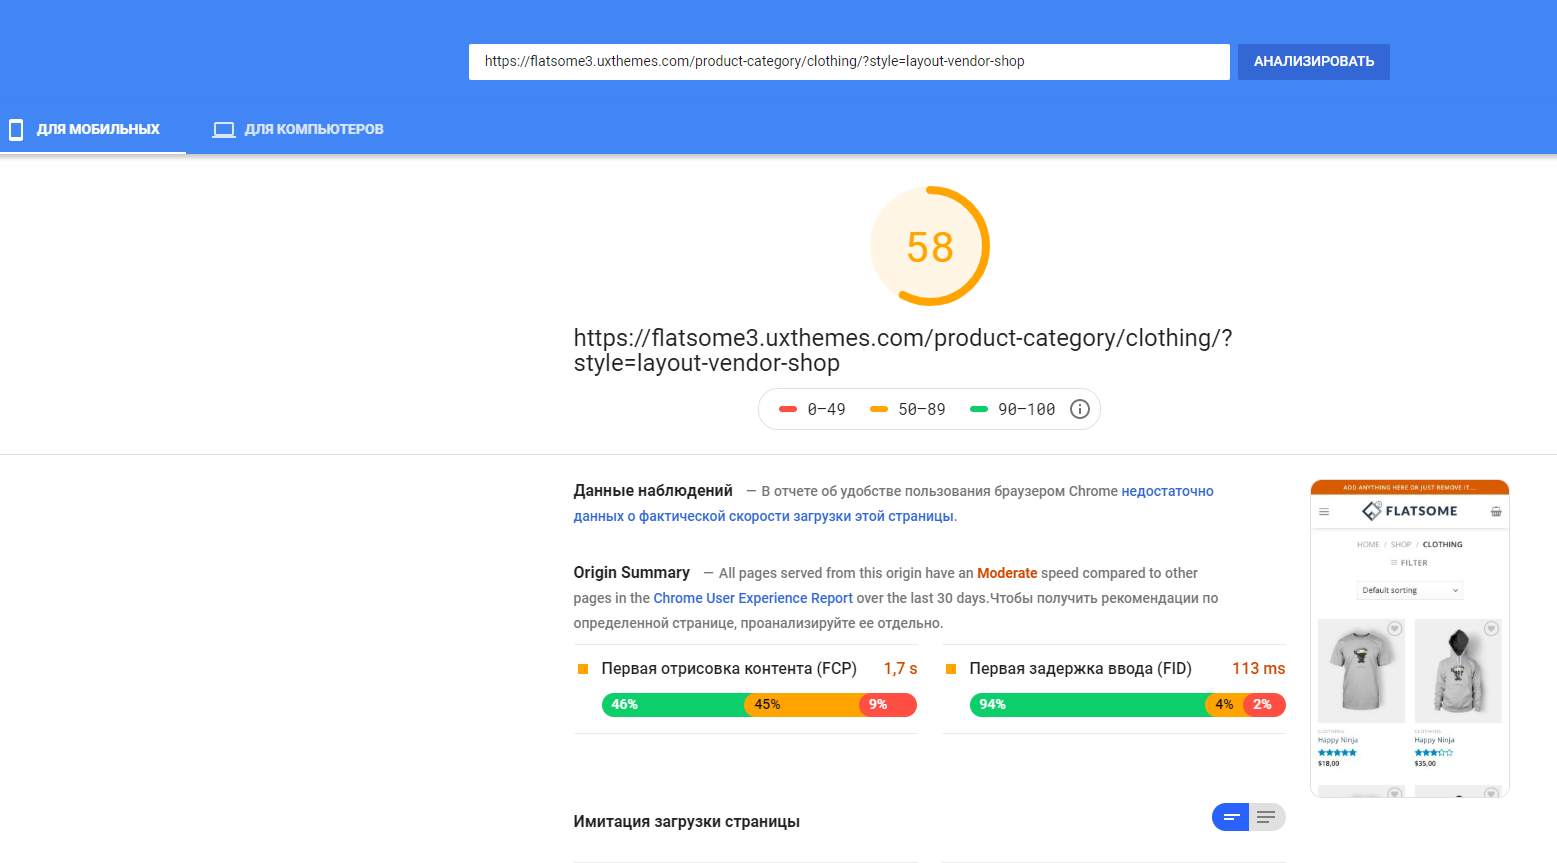This screenshot has height=863, width=1557.
Task: Click the АНАЛИЗИРОВАТЬ button
Action: pos(1314,62)
